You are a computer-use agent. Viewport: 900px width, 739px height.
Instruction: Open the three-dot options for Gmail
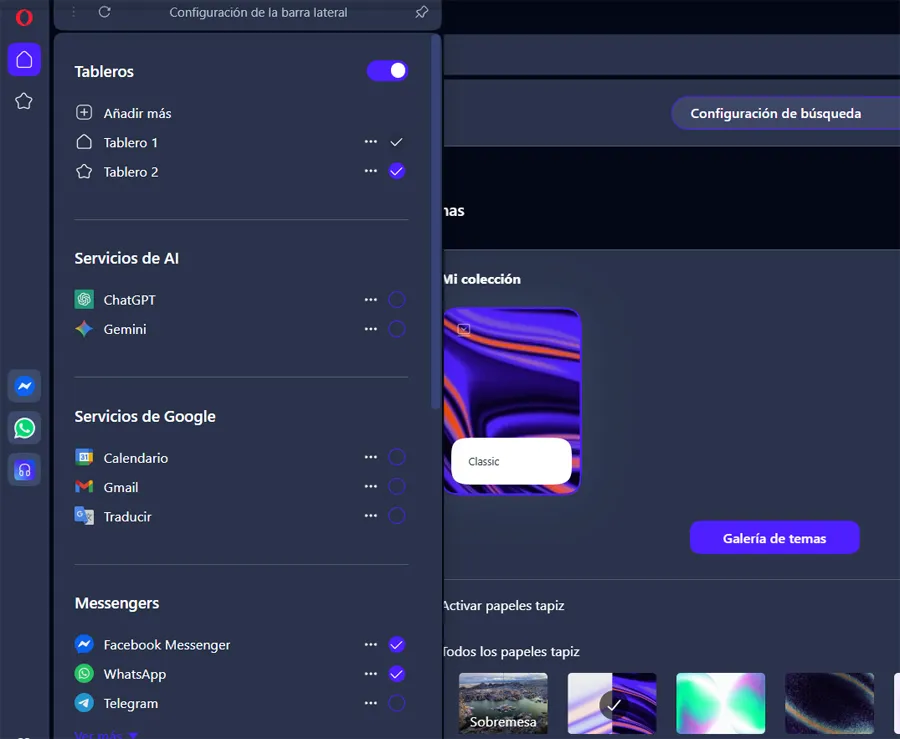pyautogui.click(x=371, y=487)
